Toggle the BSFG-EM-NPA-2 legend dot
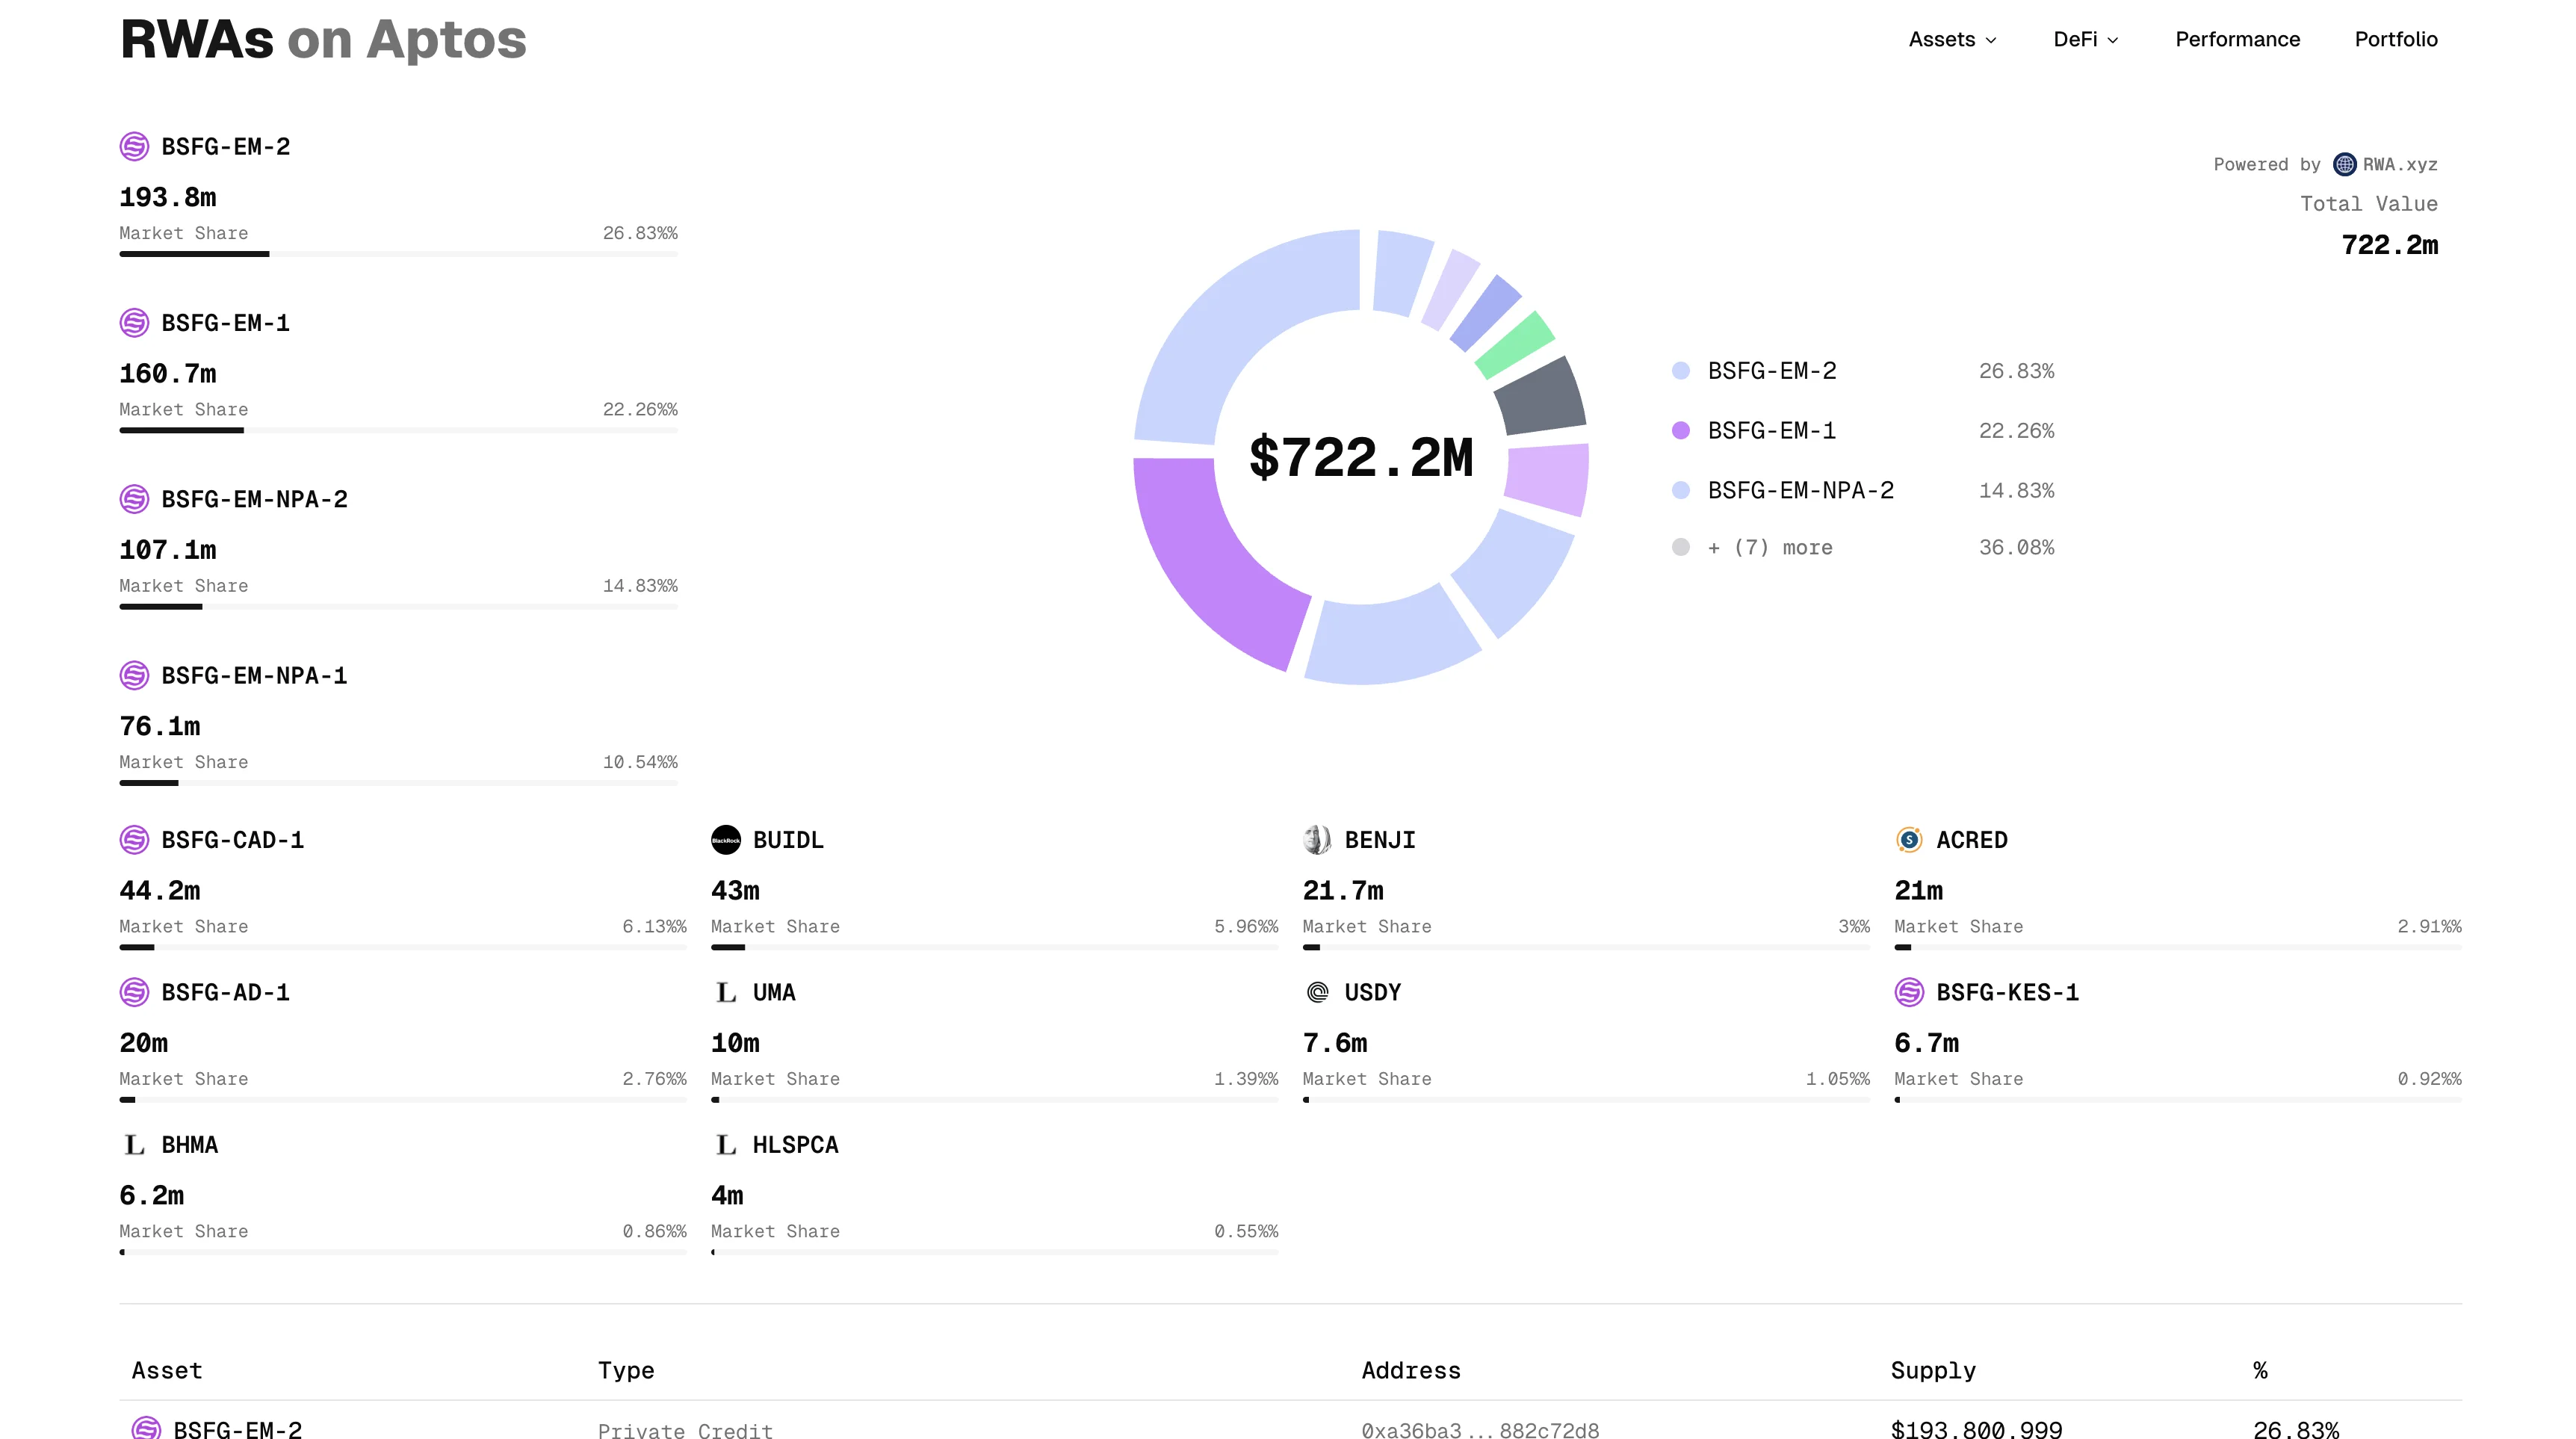This screenshot has width=2576, height=1439. (x=1681, y=491)
